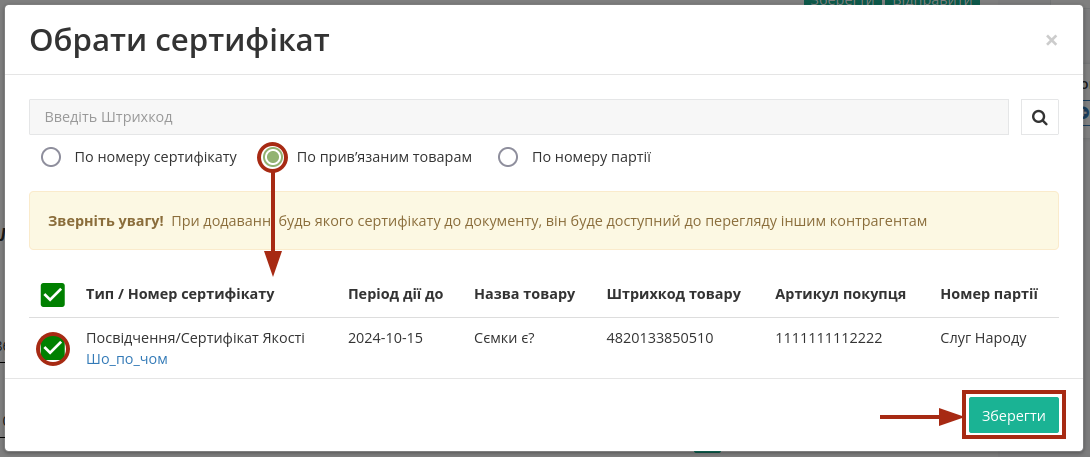The height and width of the screenshot is (457, 1090).
Task: Click the 'Посвідчення/Сертифікат Якості' type text
Action: [x=195, y=339]
